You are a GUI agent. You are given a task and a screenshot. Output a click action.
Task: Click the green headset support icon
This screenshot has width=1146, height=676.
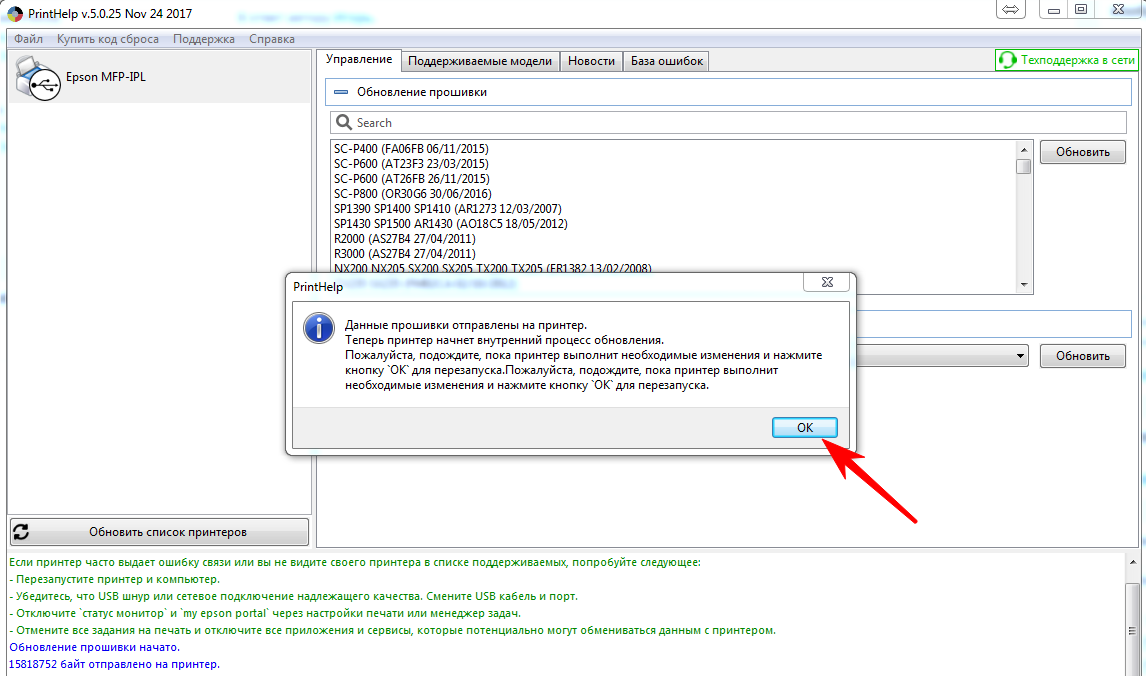point(1007,60)
